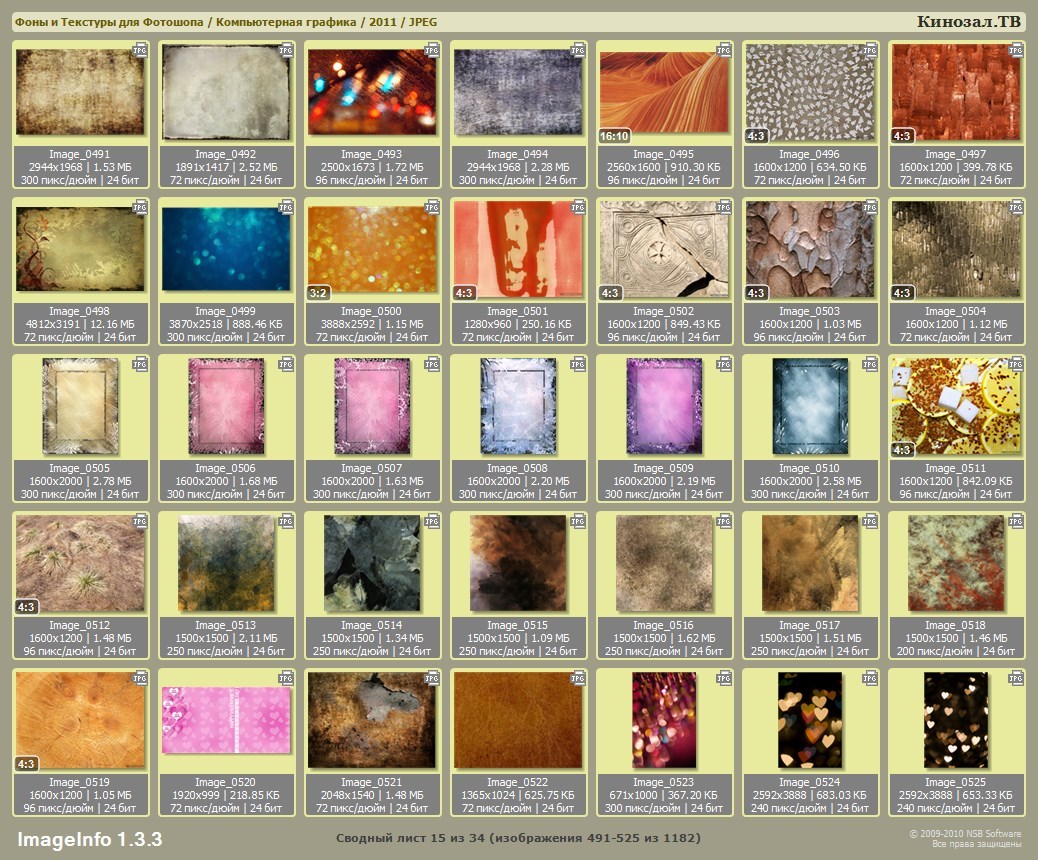Click the JPG file icon on Image_0491
Image resolution: width=1038 pixels, height=860 pixels.
(x=140, y=49)
